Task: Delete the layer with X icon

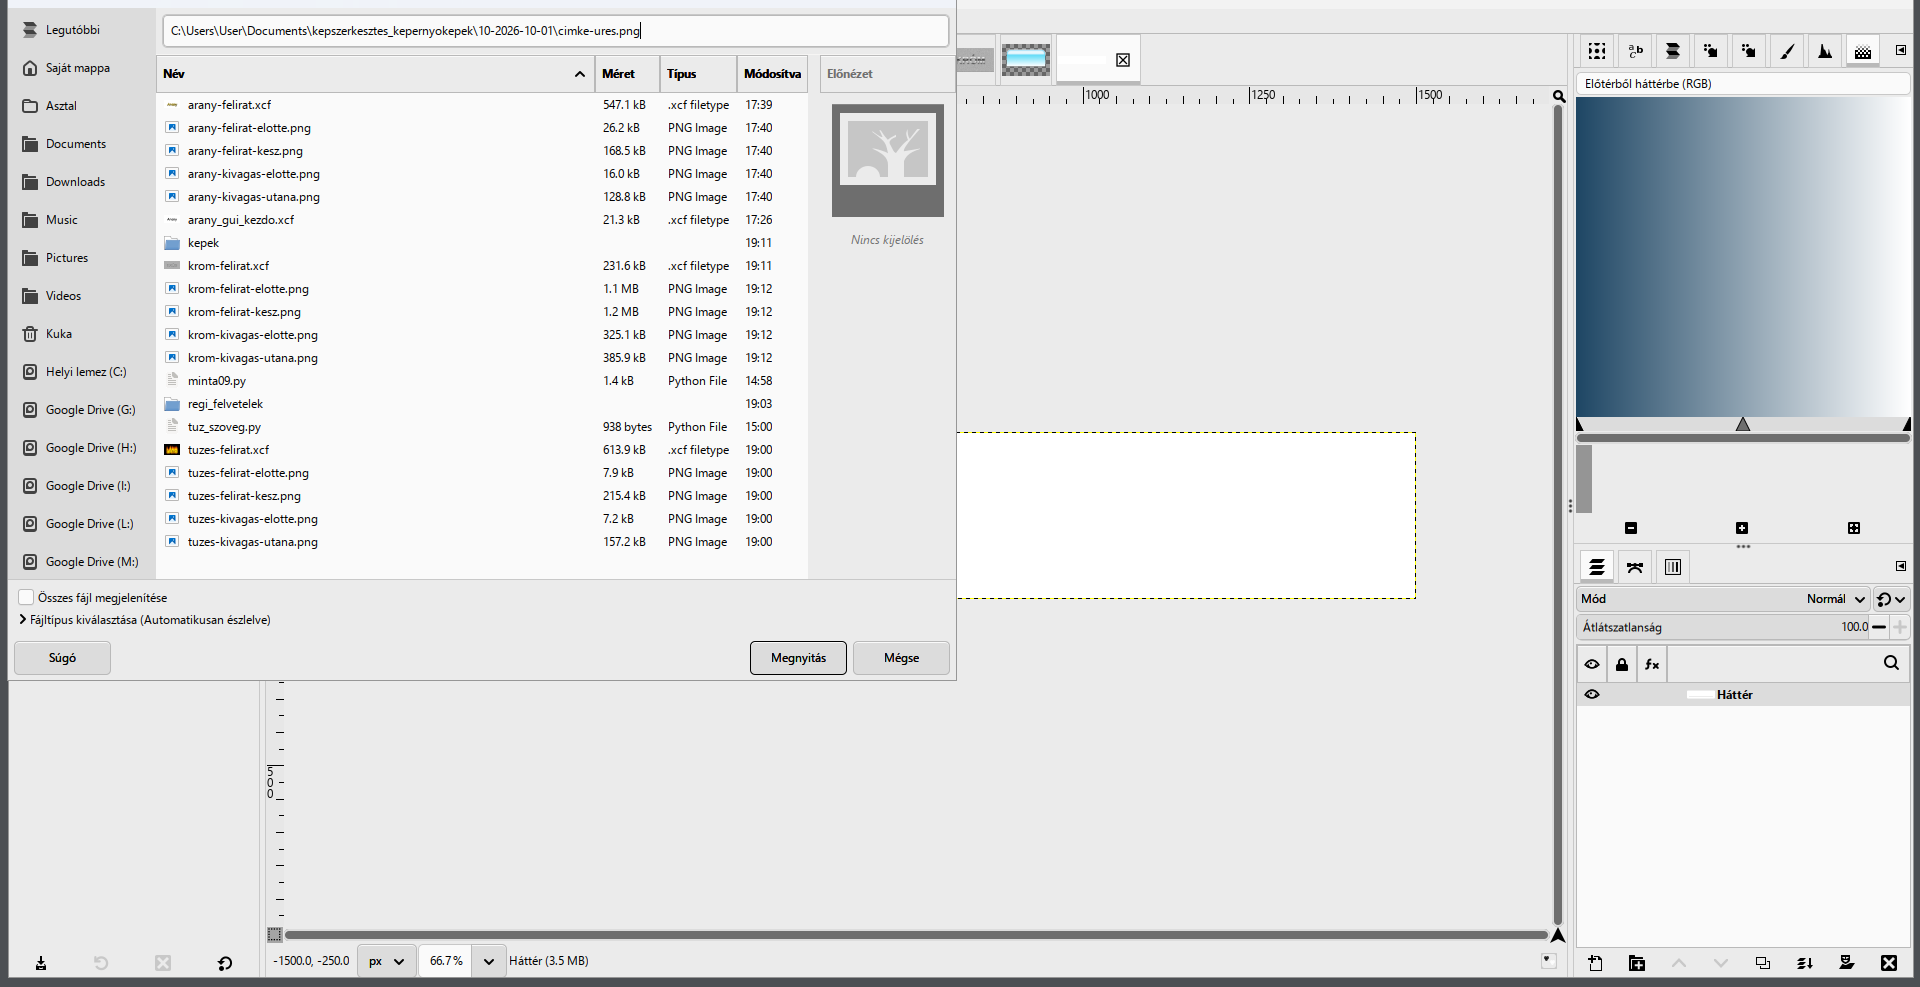Action: pos(1889,963)
